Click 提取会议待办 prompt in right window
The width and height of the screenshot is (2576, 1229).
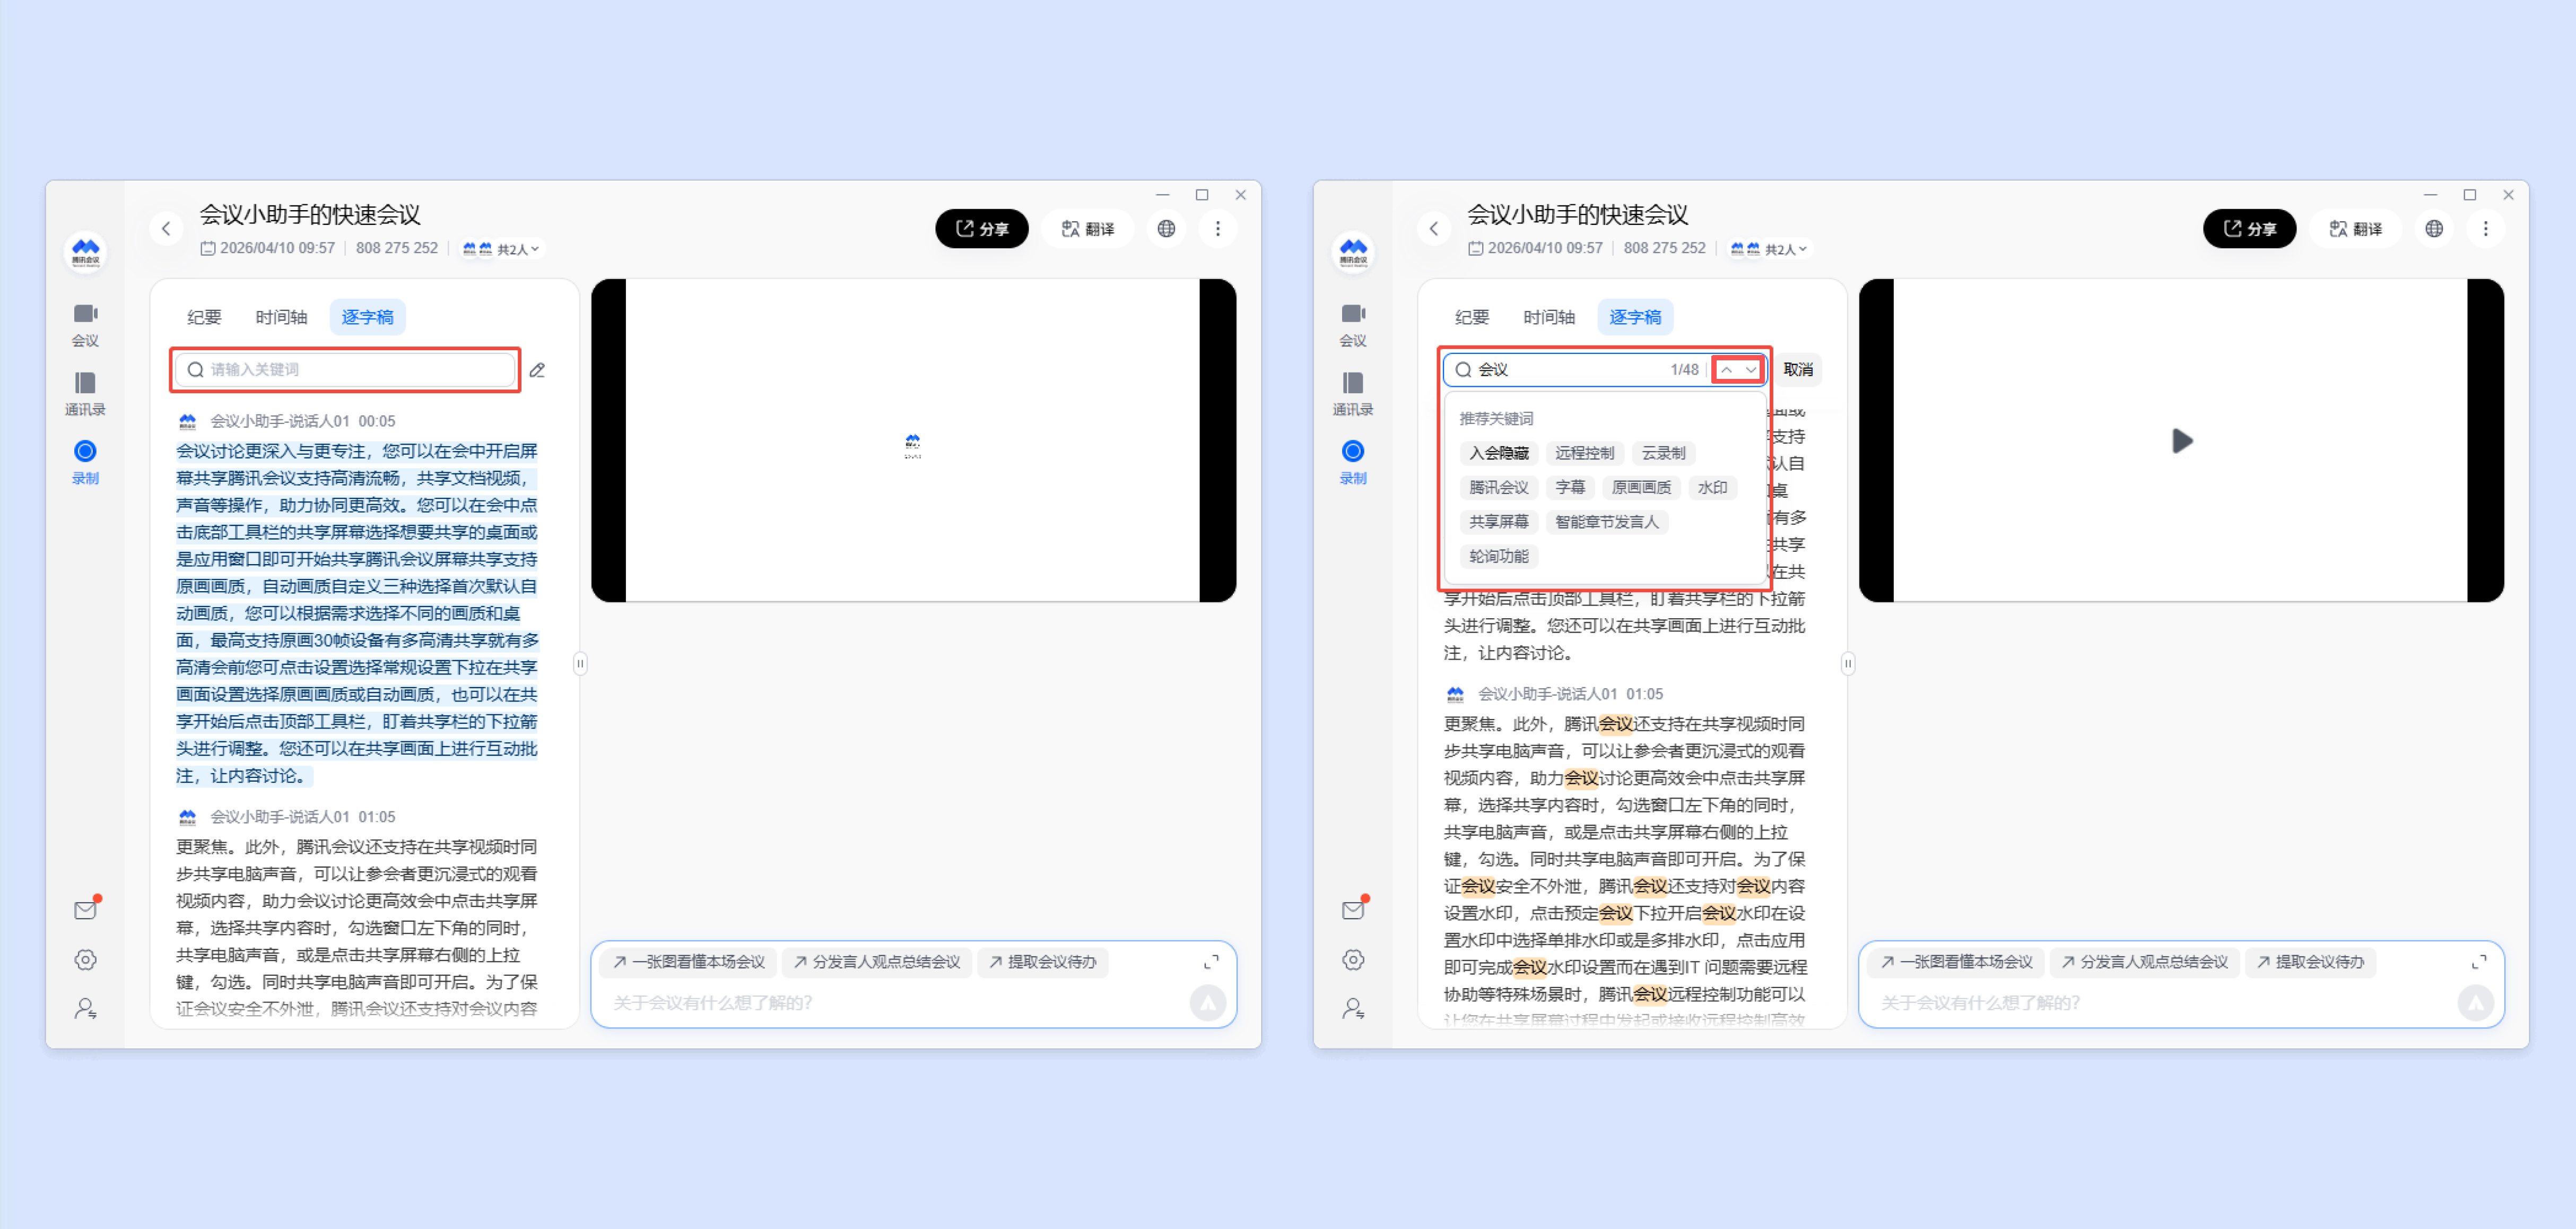[2310, 961]
